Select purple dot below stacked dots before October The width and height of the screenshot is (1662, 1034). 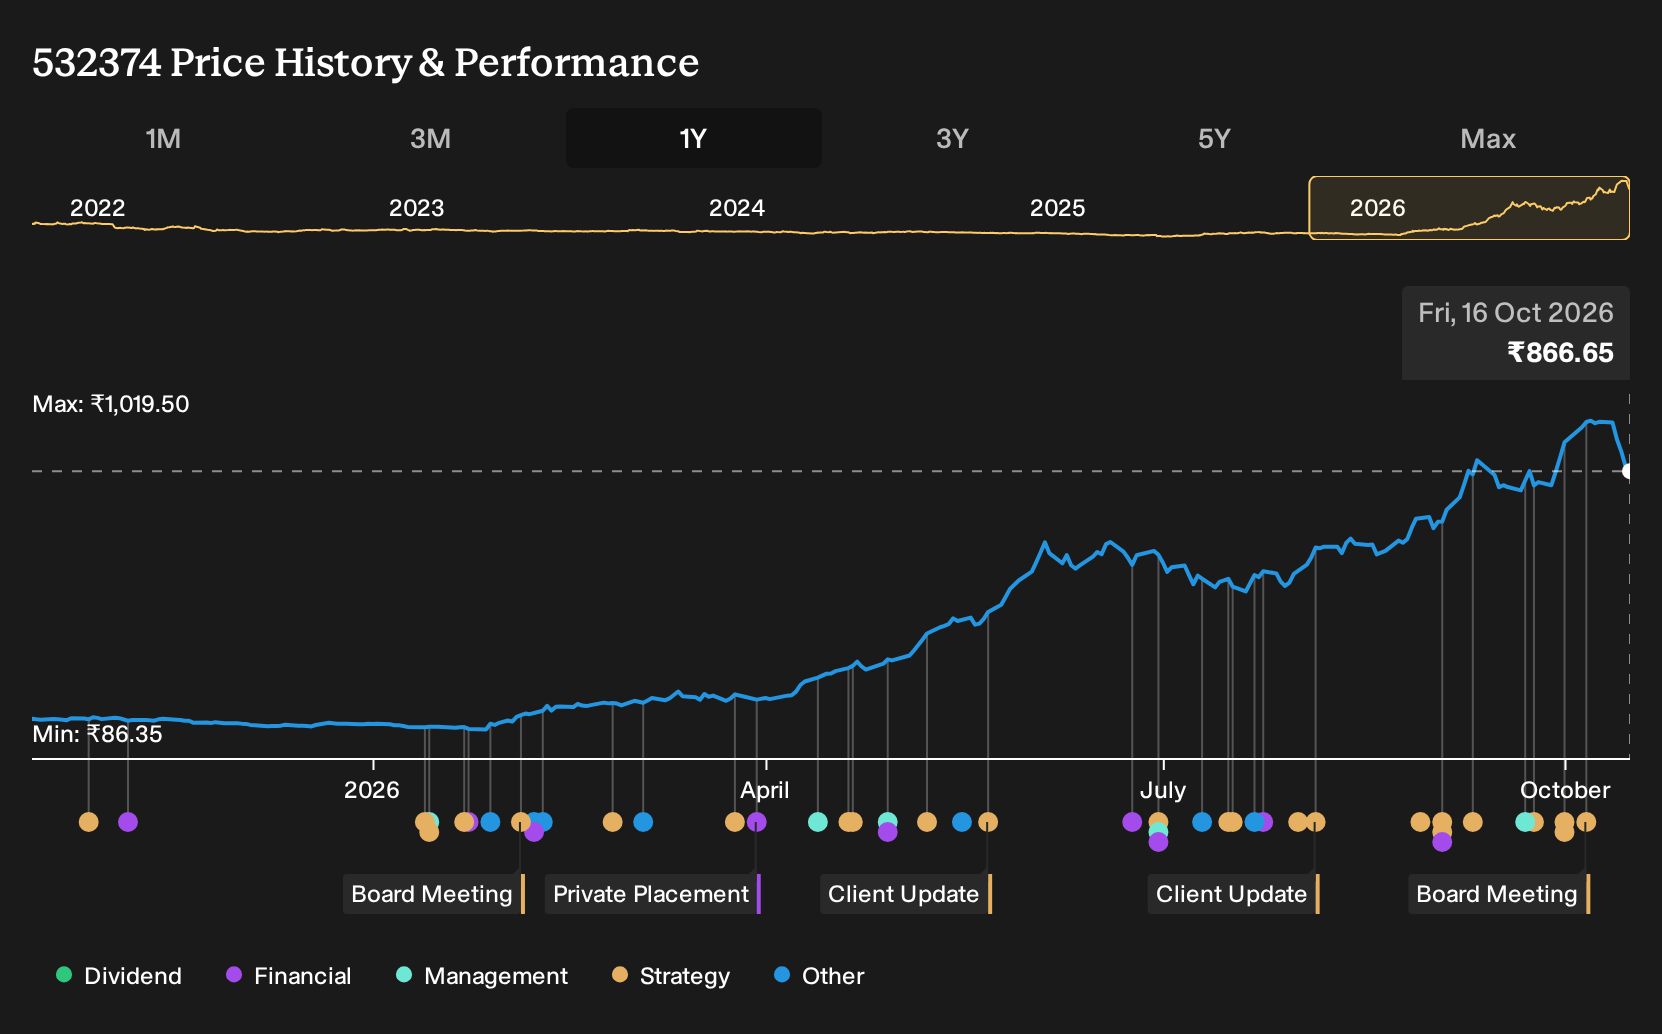click(x=1442, y=842)
